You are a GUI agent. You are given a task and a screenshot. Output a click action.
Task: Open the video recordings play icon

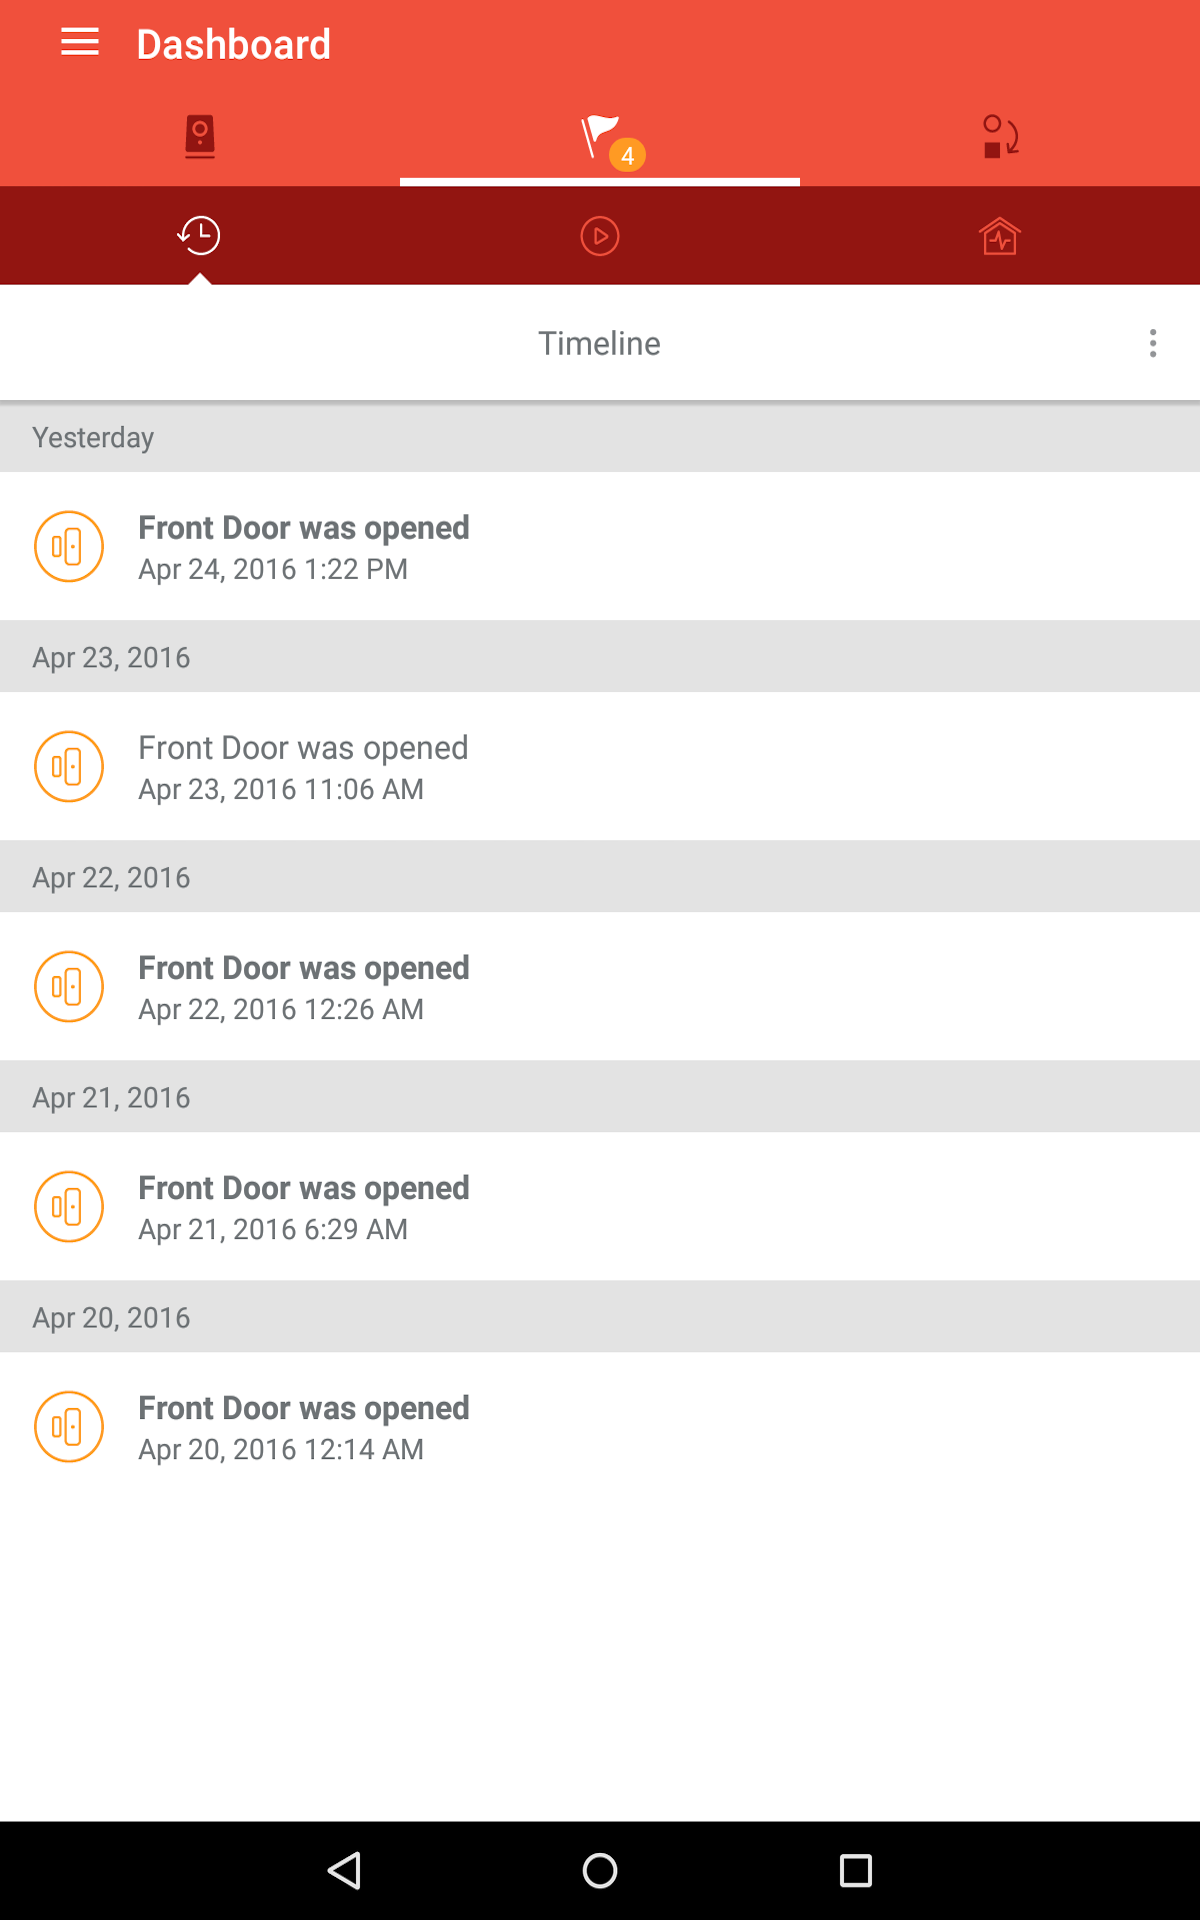[x=600, y=236]
